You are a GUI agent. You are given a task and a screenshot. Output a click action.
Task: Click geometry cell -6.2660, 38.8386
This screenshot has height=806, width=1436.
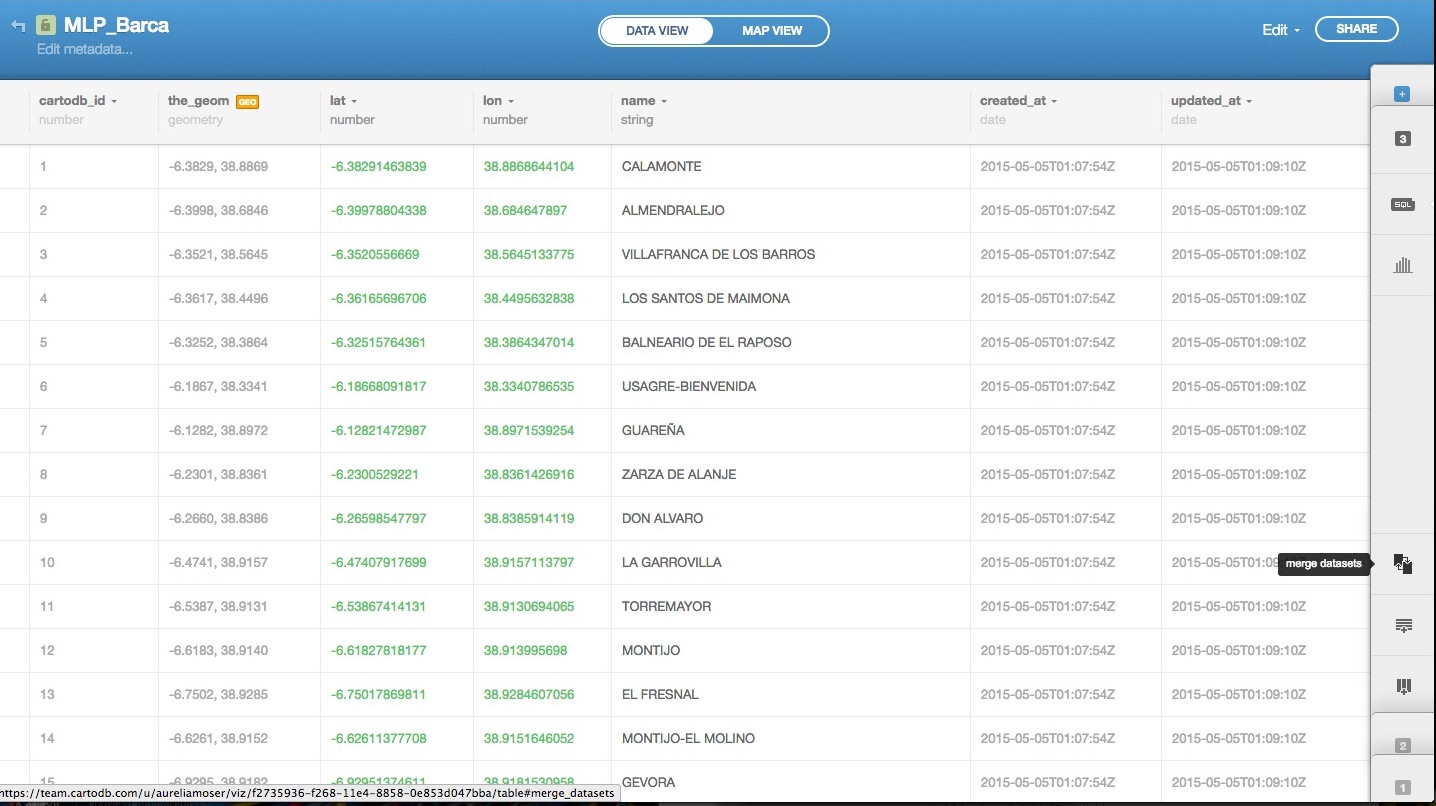pos(218,518)
